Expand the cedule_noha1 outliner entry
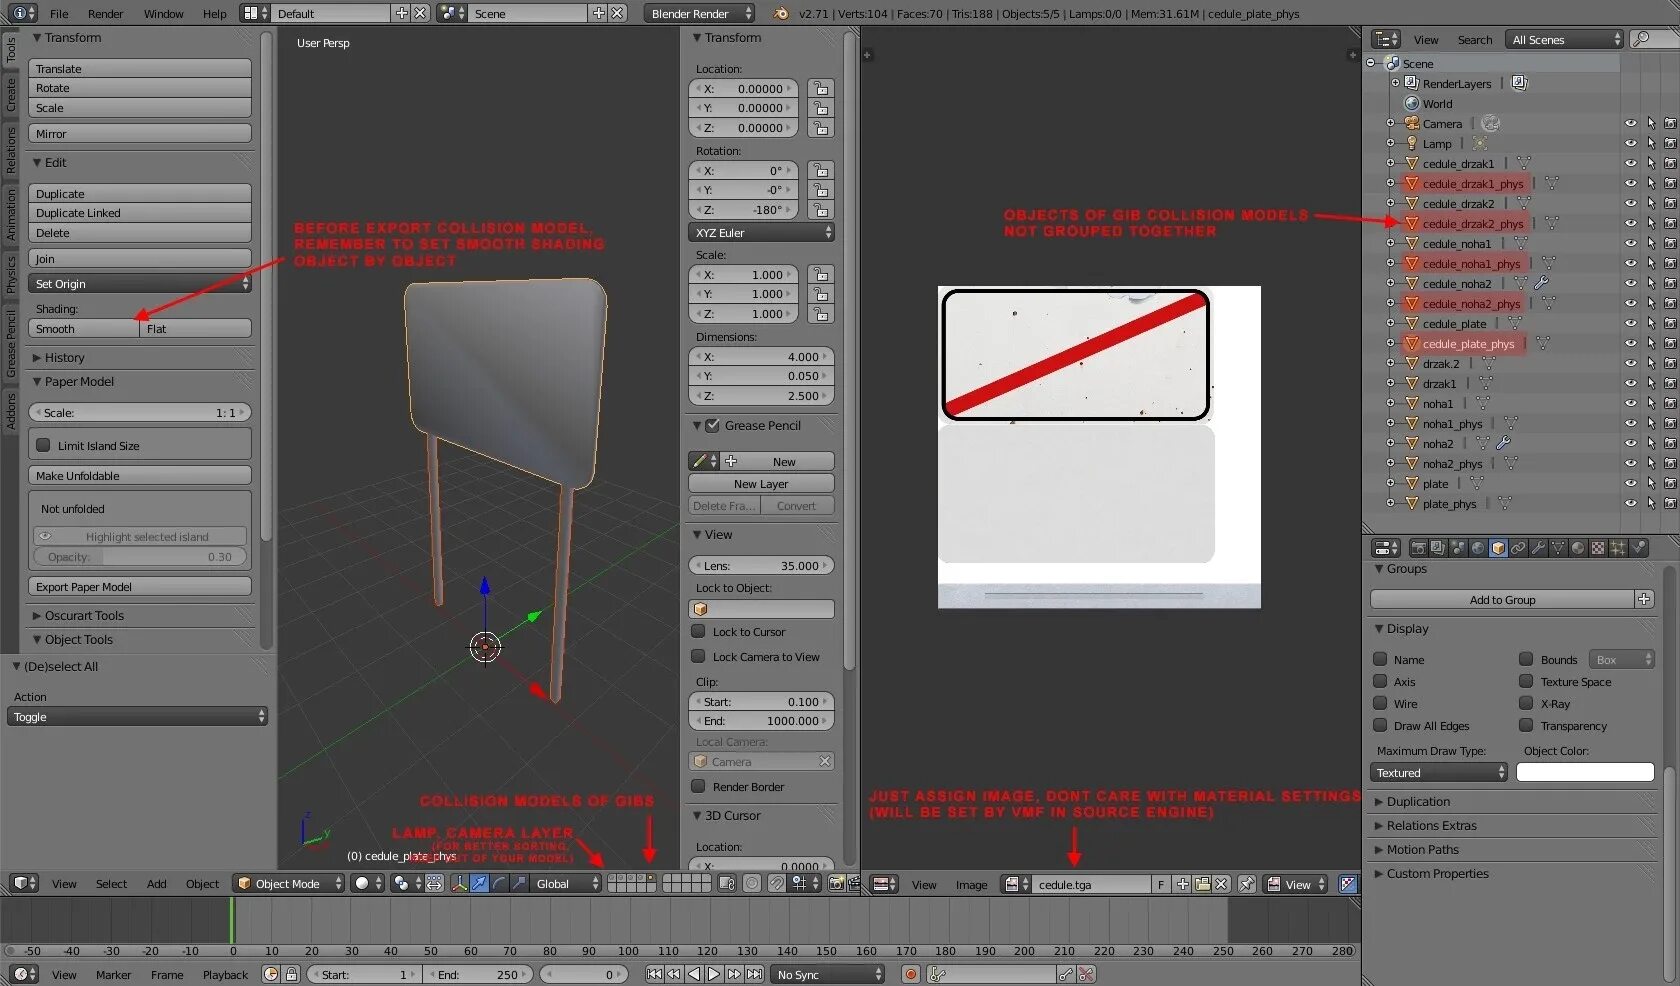 [1390, 243]
